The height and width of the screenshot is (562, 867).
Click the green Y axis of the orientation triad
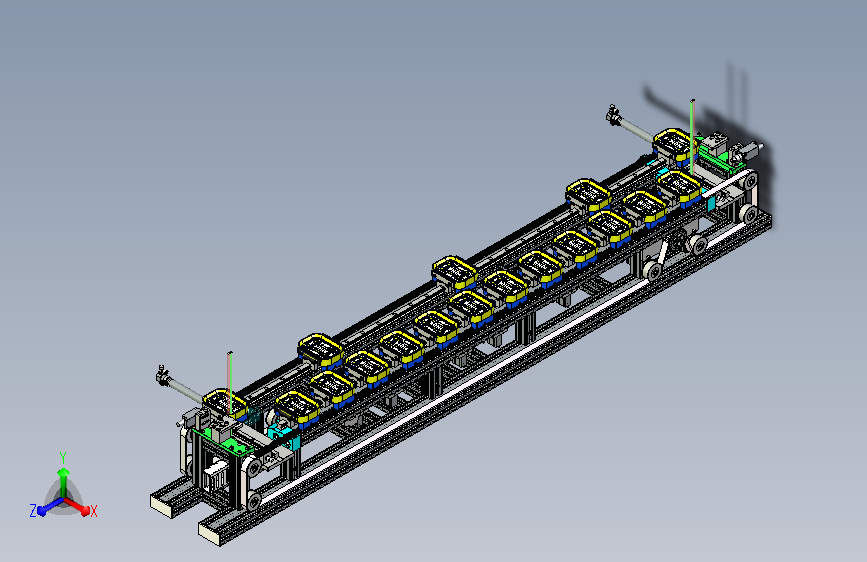[63, 482]
